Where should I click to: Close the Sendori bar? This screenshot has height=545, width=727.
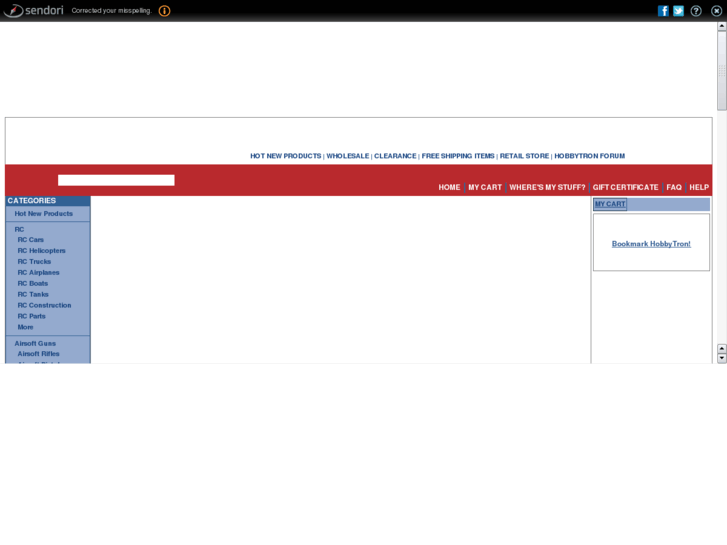coord(716,11)
